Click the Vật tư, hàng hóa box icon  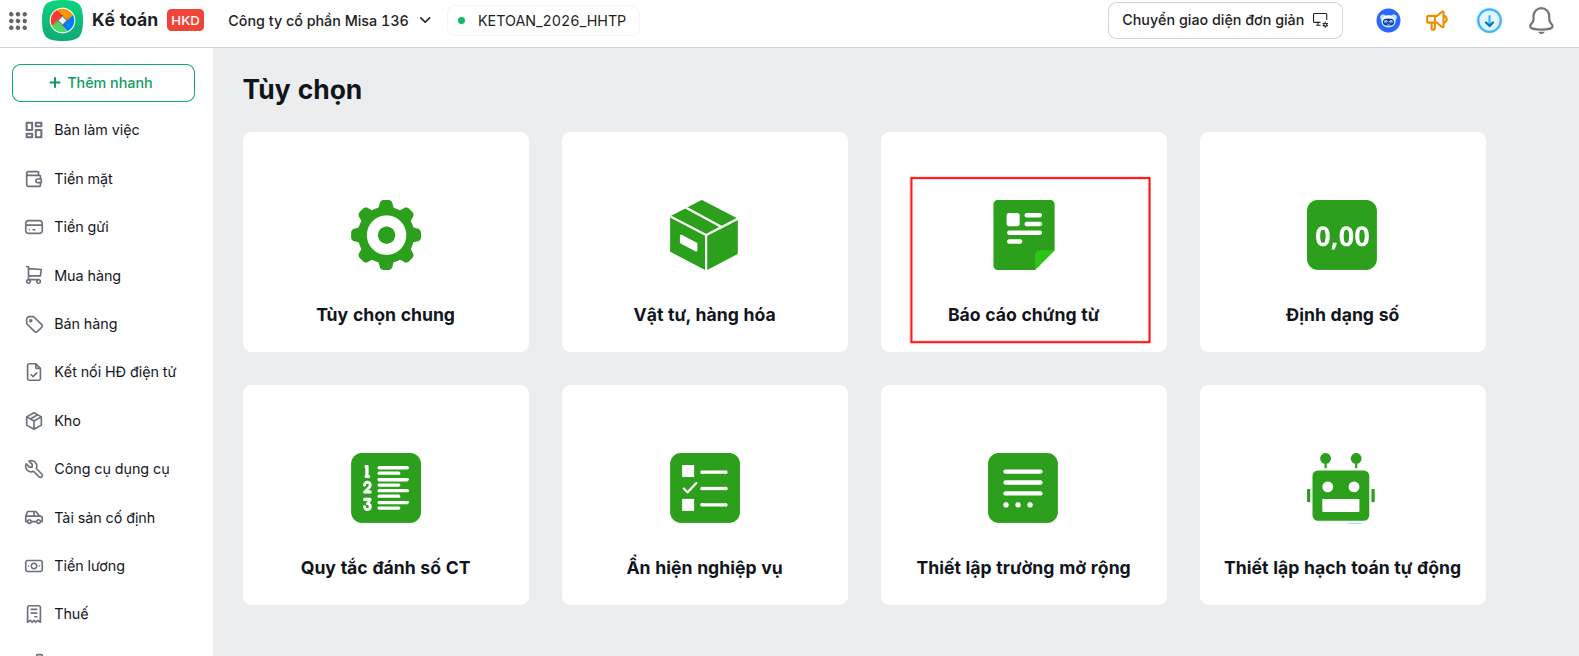click(704, 235)
